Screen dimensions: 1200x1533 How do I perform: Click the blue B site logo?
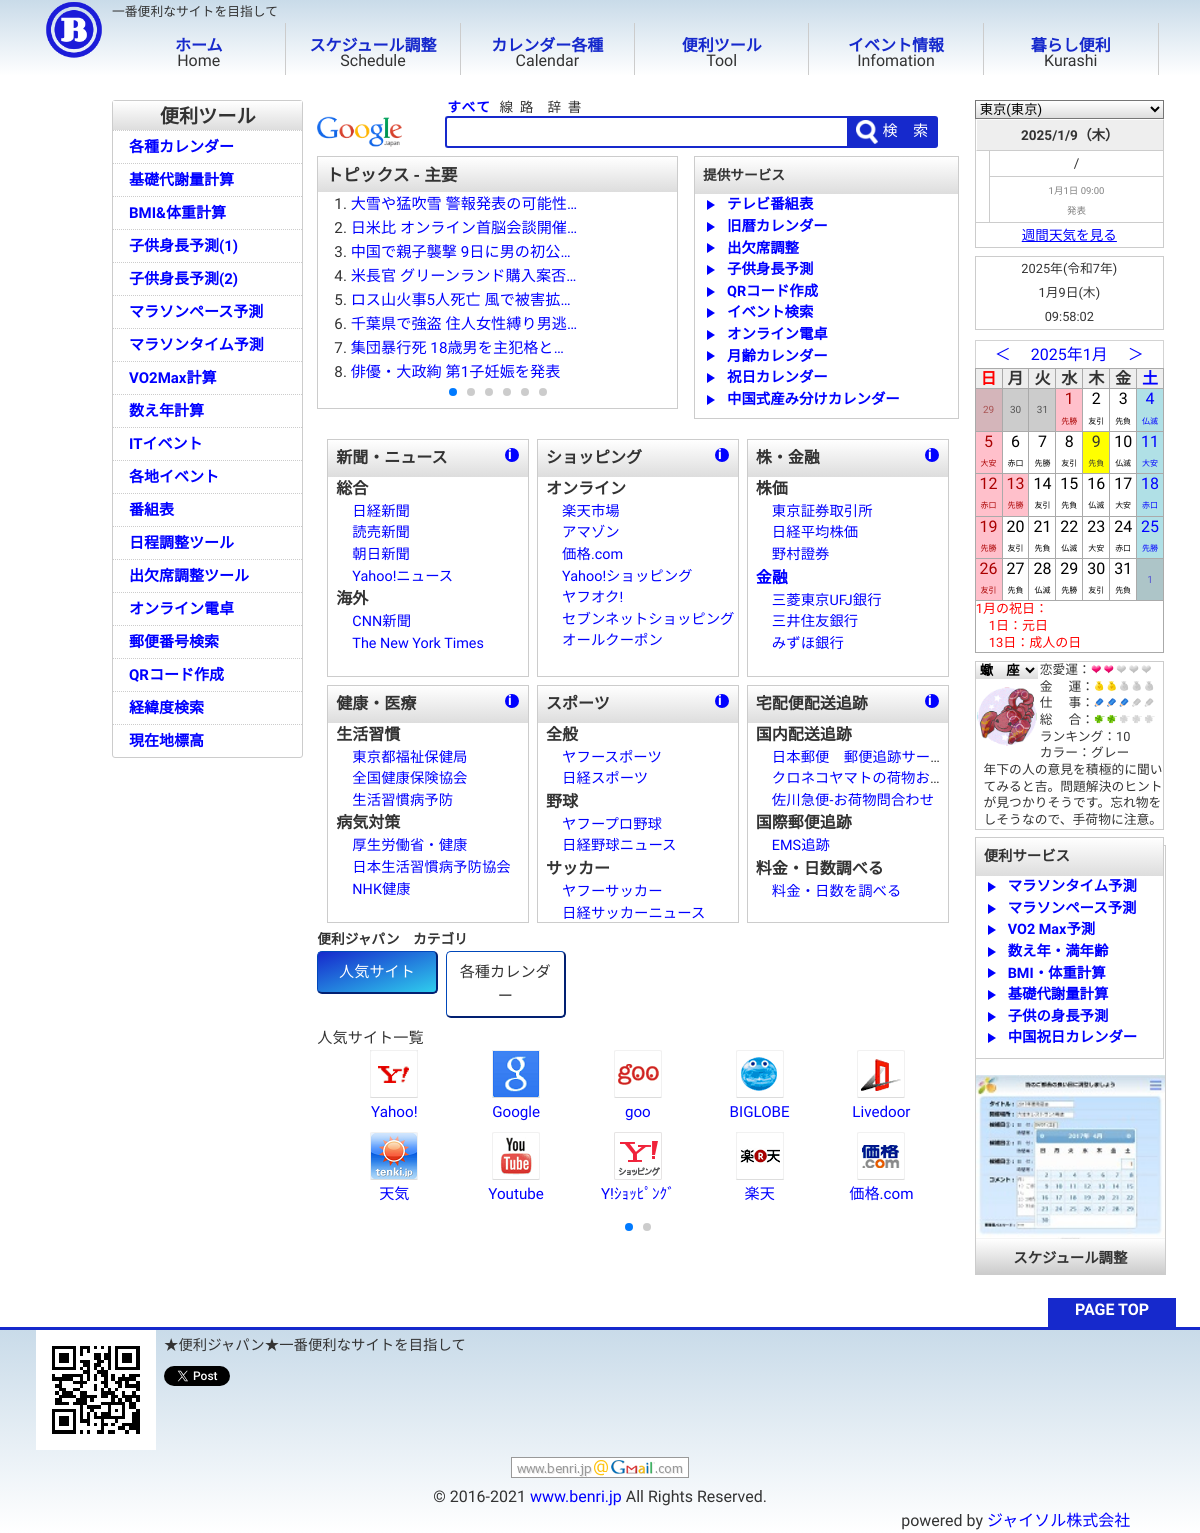[74, 30]
